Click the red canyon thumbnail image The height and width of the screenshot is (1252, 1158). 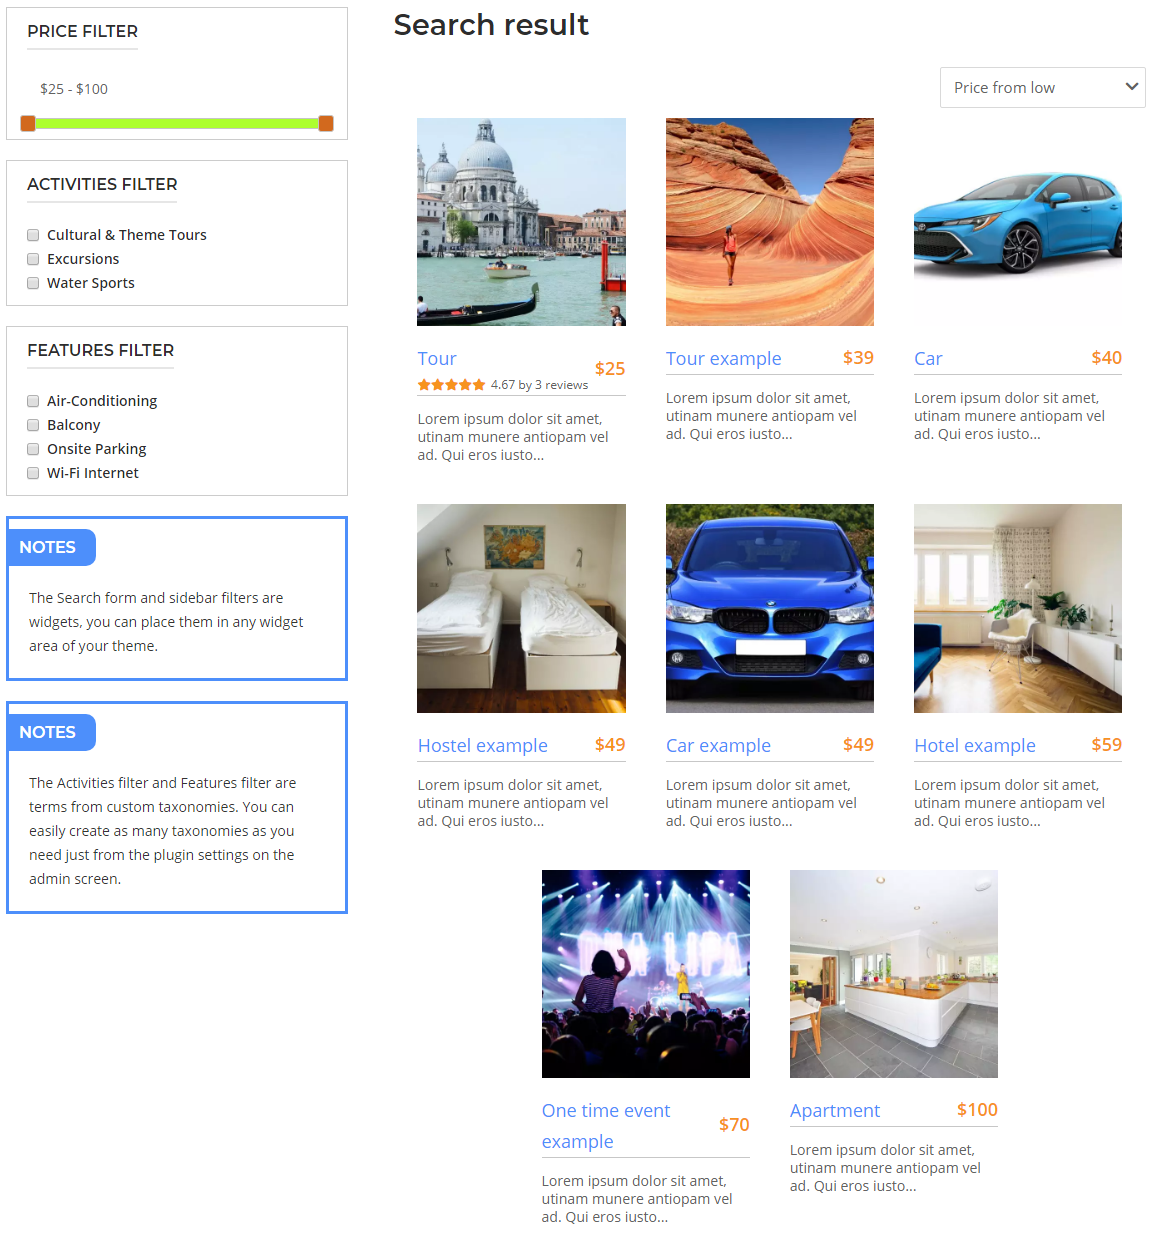(x=770, y=222)
